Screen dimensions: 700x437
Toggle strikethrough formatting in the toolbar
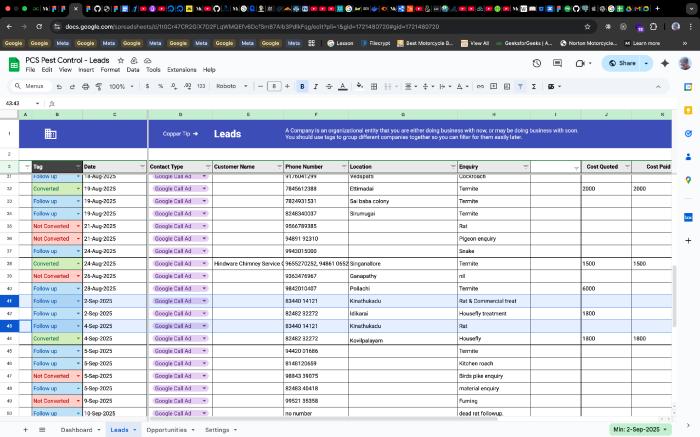click(330, 86)
